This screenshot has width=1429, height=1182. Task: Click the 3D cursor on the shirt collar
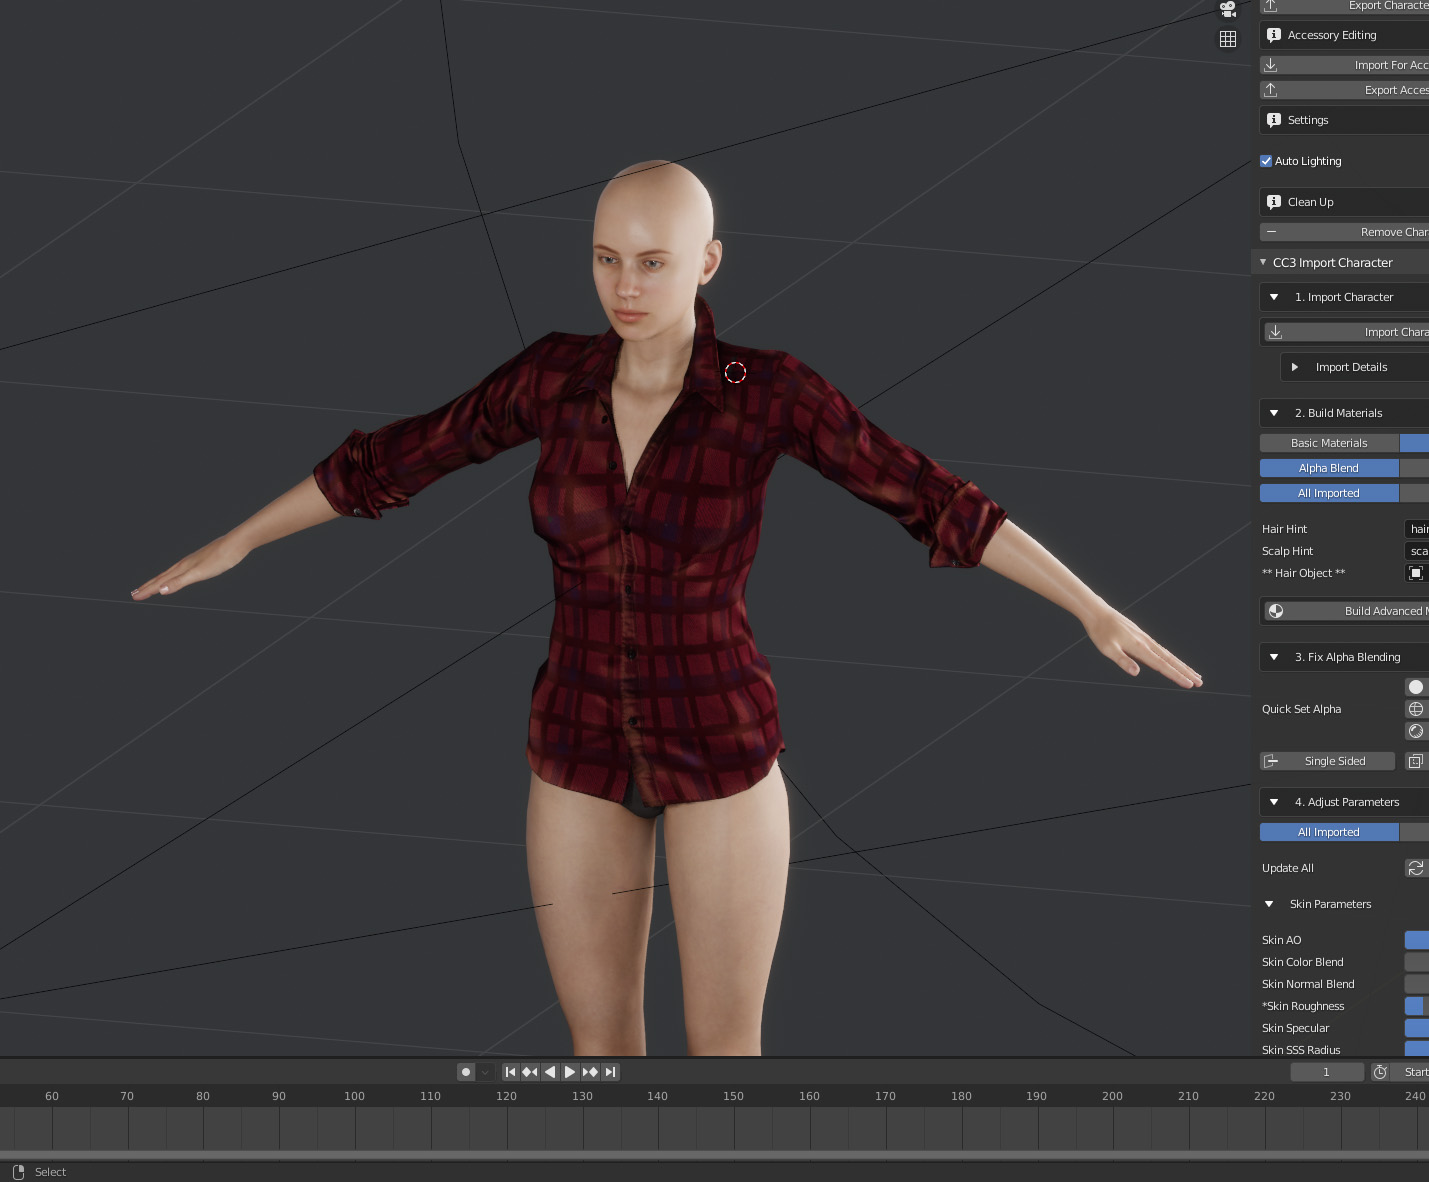coord(735,372)
